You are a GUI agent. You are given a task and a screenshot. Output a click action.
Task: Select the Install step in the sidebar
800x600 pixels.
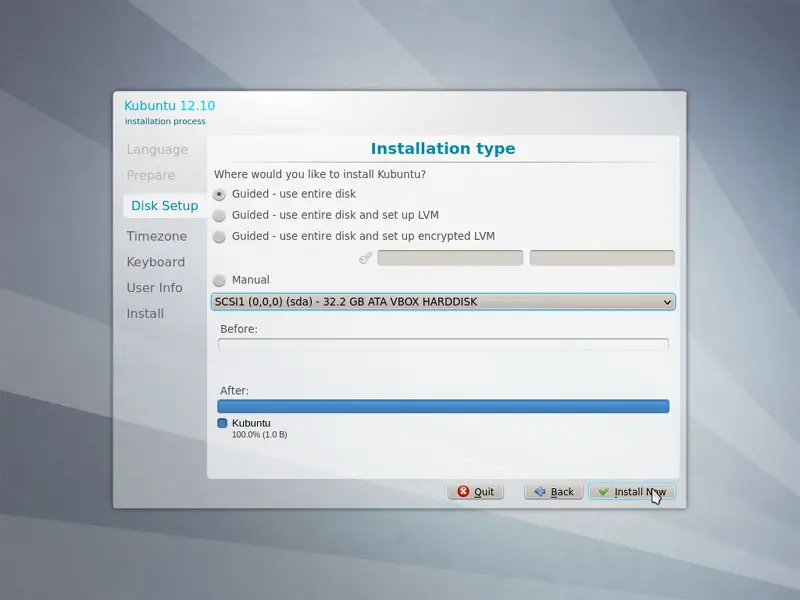click(x=145, y=314)
